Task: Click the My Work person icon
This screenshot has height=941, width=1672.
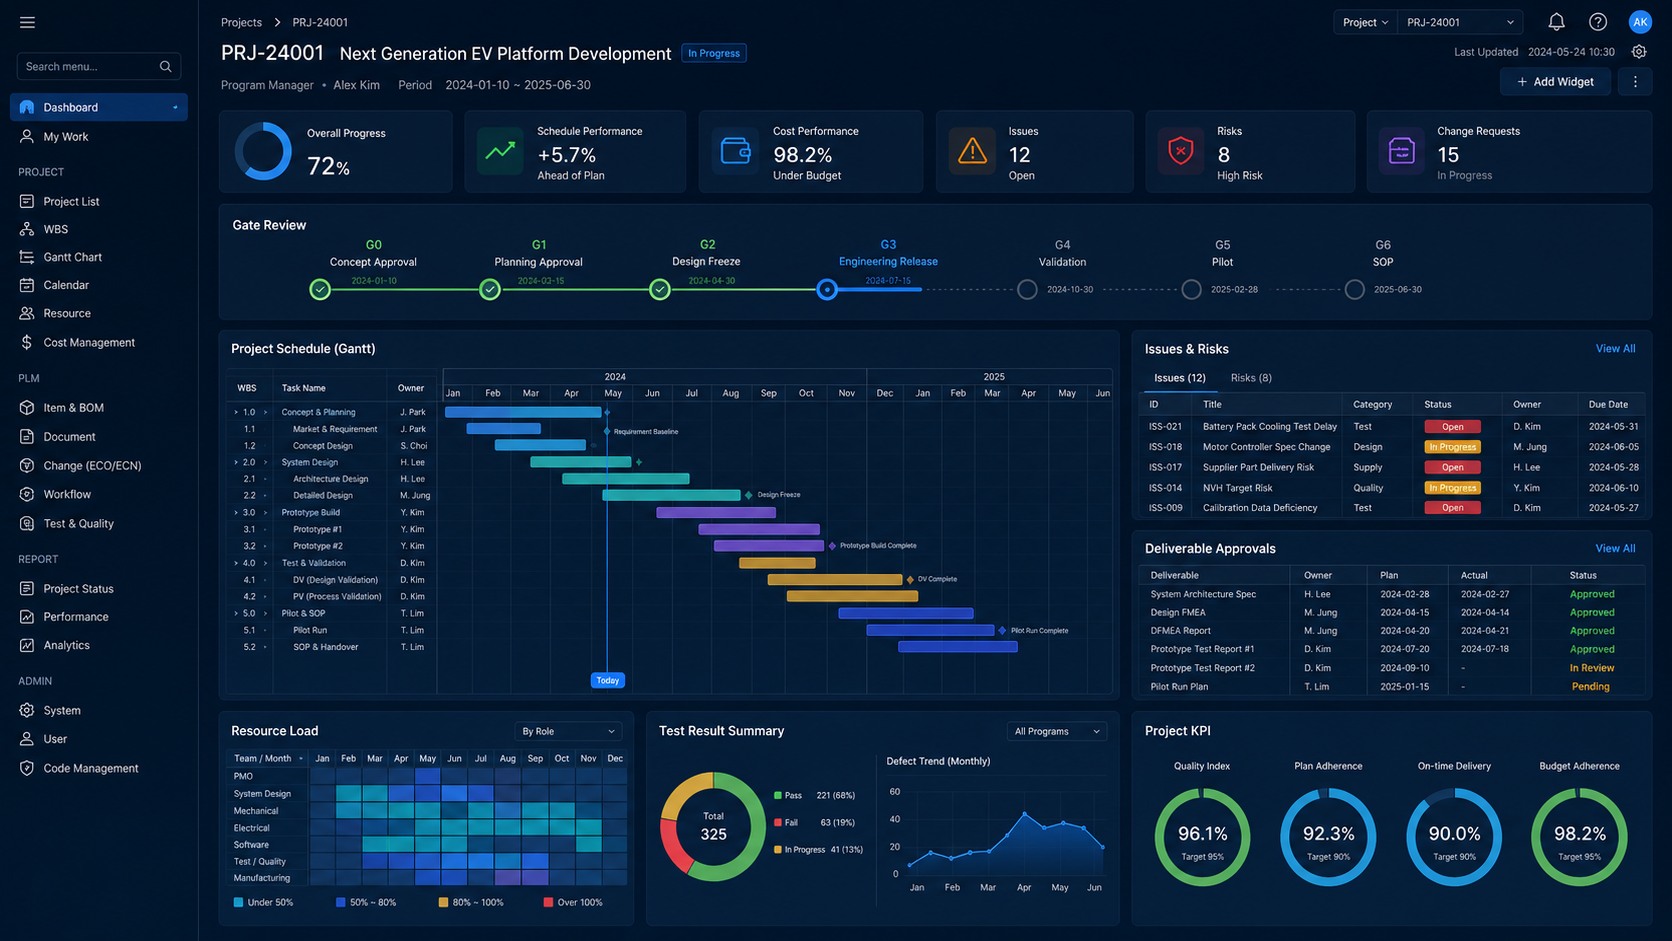Action: (27, 137)
